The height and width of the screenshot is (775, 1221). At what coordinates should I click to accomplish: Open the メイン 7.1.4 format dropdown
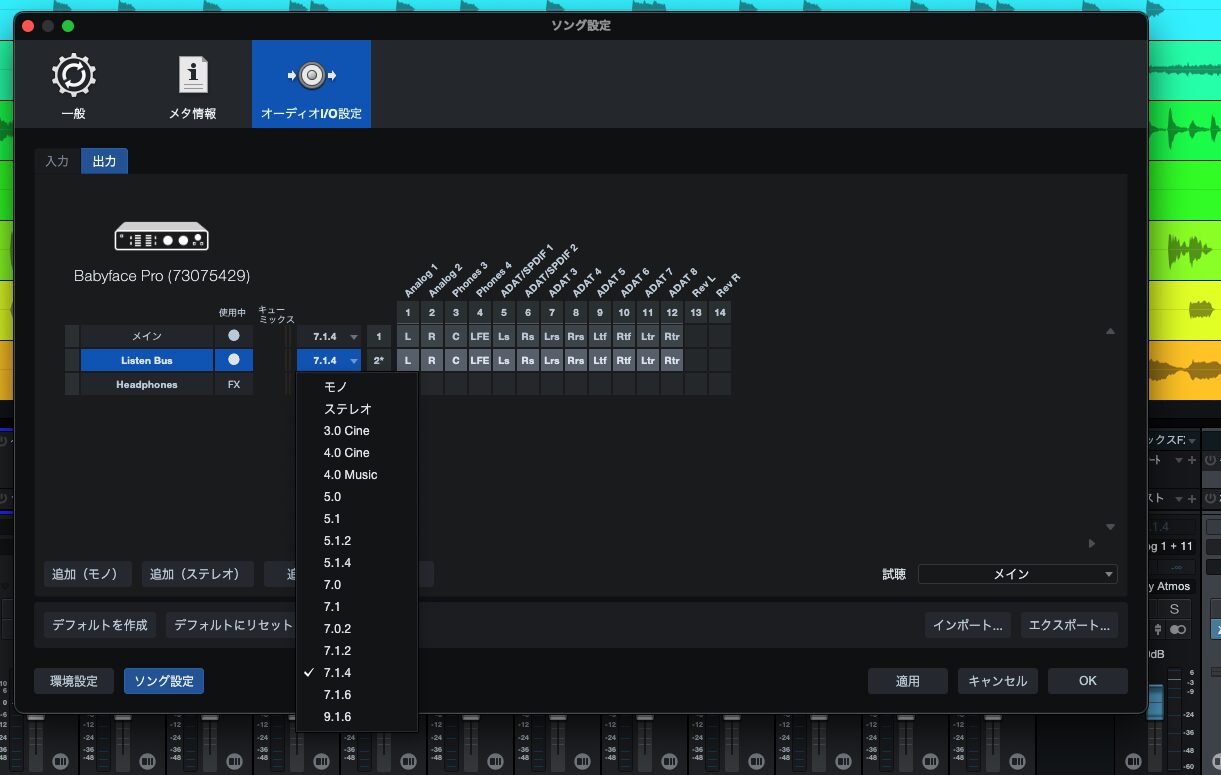click(x=329, y=337)
